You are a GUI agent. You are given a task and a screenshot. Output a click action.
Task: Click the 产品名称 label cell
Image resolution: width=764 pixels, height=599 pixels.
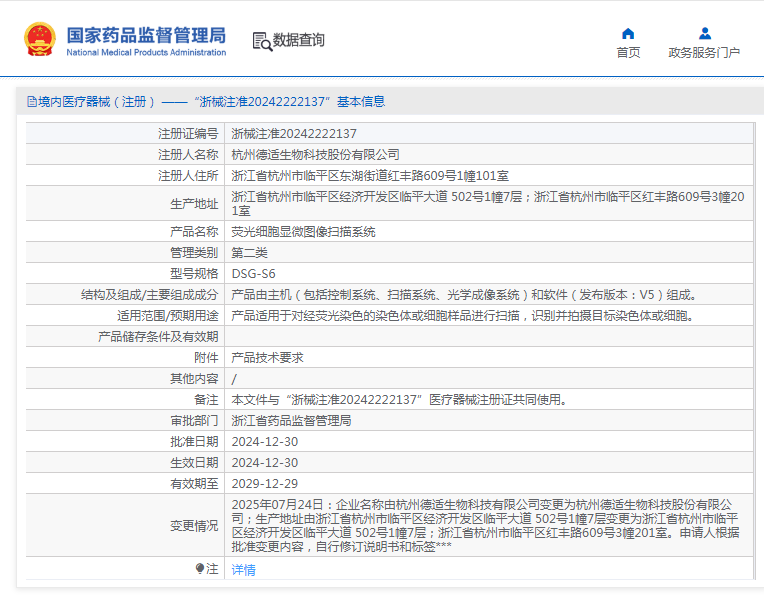[x=125, y=232]
